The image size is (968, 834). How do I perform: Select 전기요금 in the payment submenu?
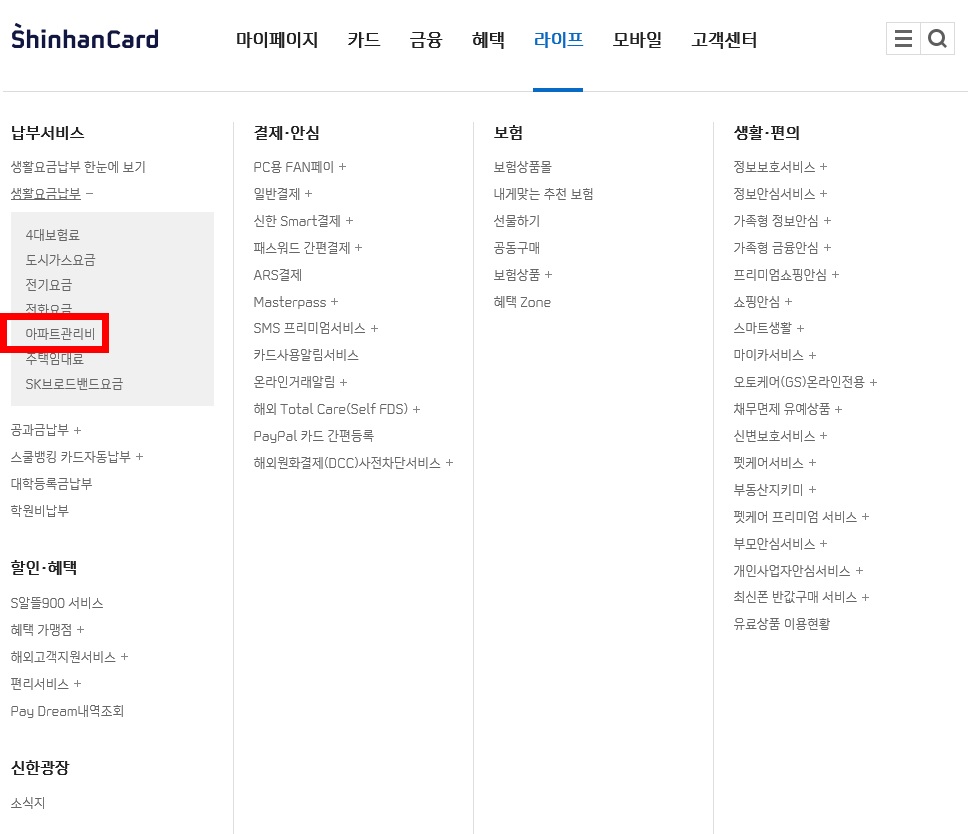48,284
